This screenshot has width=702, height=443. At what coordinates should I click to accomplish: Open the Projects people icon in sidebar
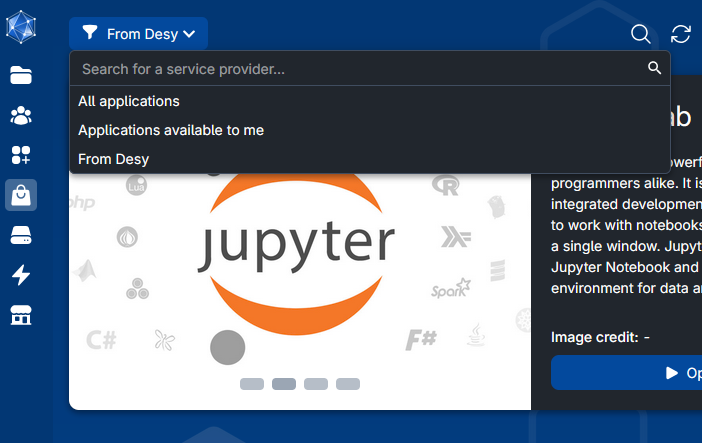[21, 115]
